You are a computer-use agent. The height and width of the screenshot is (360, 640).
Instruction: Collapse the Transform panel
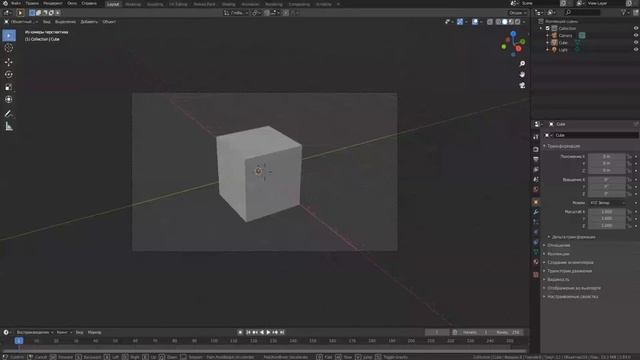point(563,146)
